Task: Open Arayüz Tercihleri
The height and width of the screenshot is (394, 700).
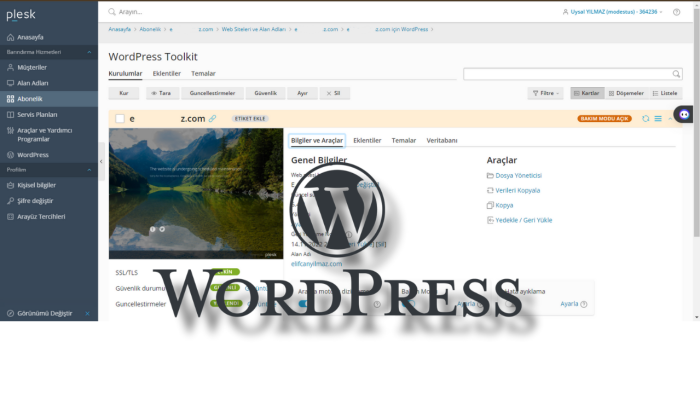Action: point(41,216)
